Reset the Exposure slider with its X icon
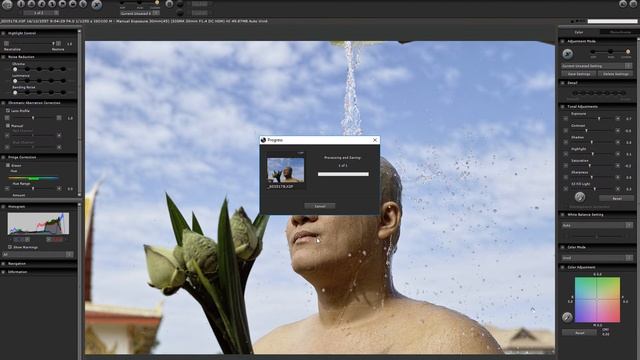The image size is (640, 360). pos(618,118)
